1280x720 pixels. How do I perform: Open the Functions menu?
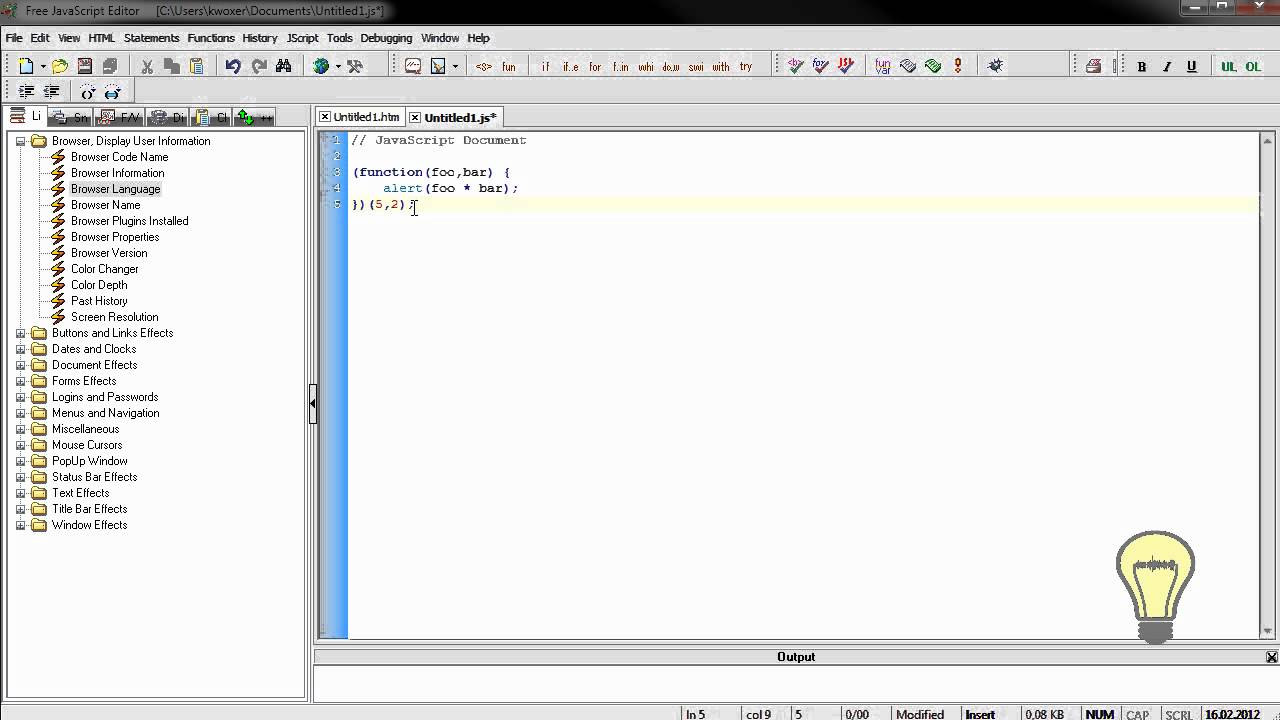pyautogui.click(x=211, y=38)
